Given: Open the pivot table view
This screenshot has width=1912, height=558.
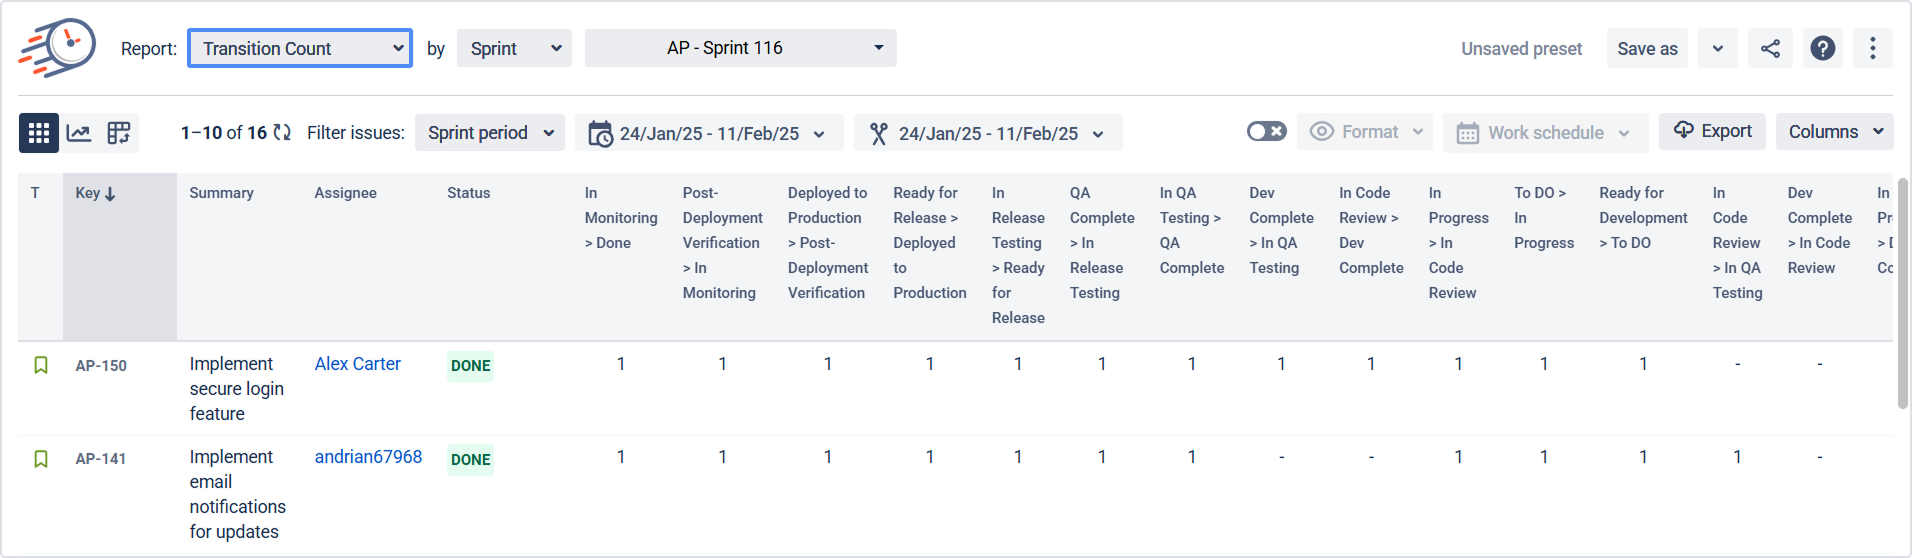Looking at the screenshot, I should point(119,133).
